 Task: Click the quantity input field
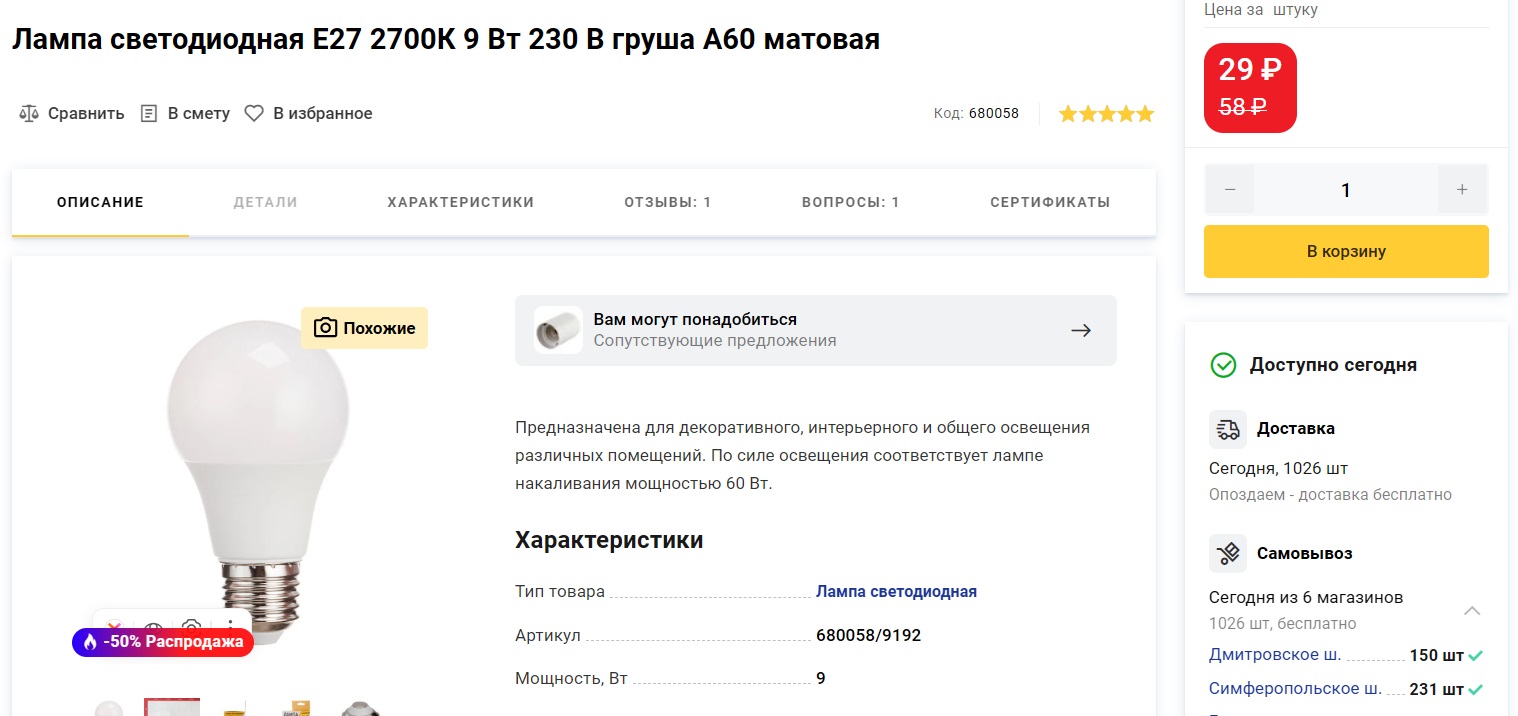point(1345,190)
